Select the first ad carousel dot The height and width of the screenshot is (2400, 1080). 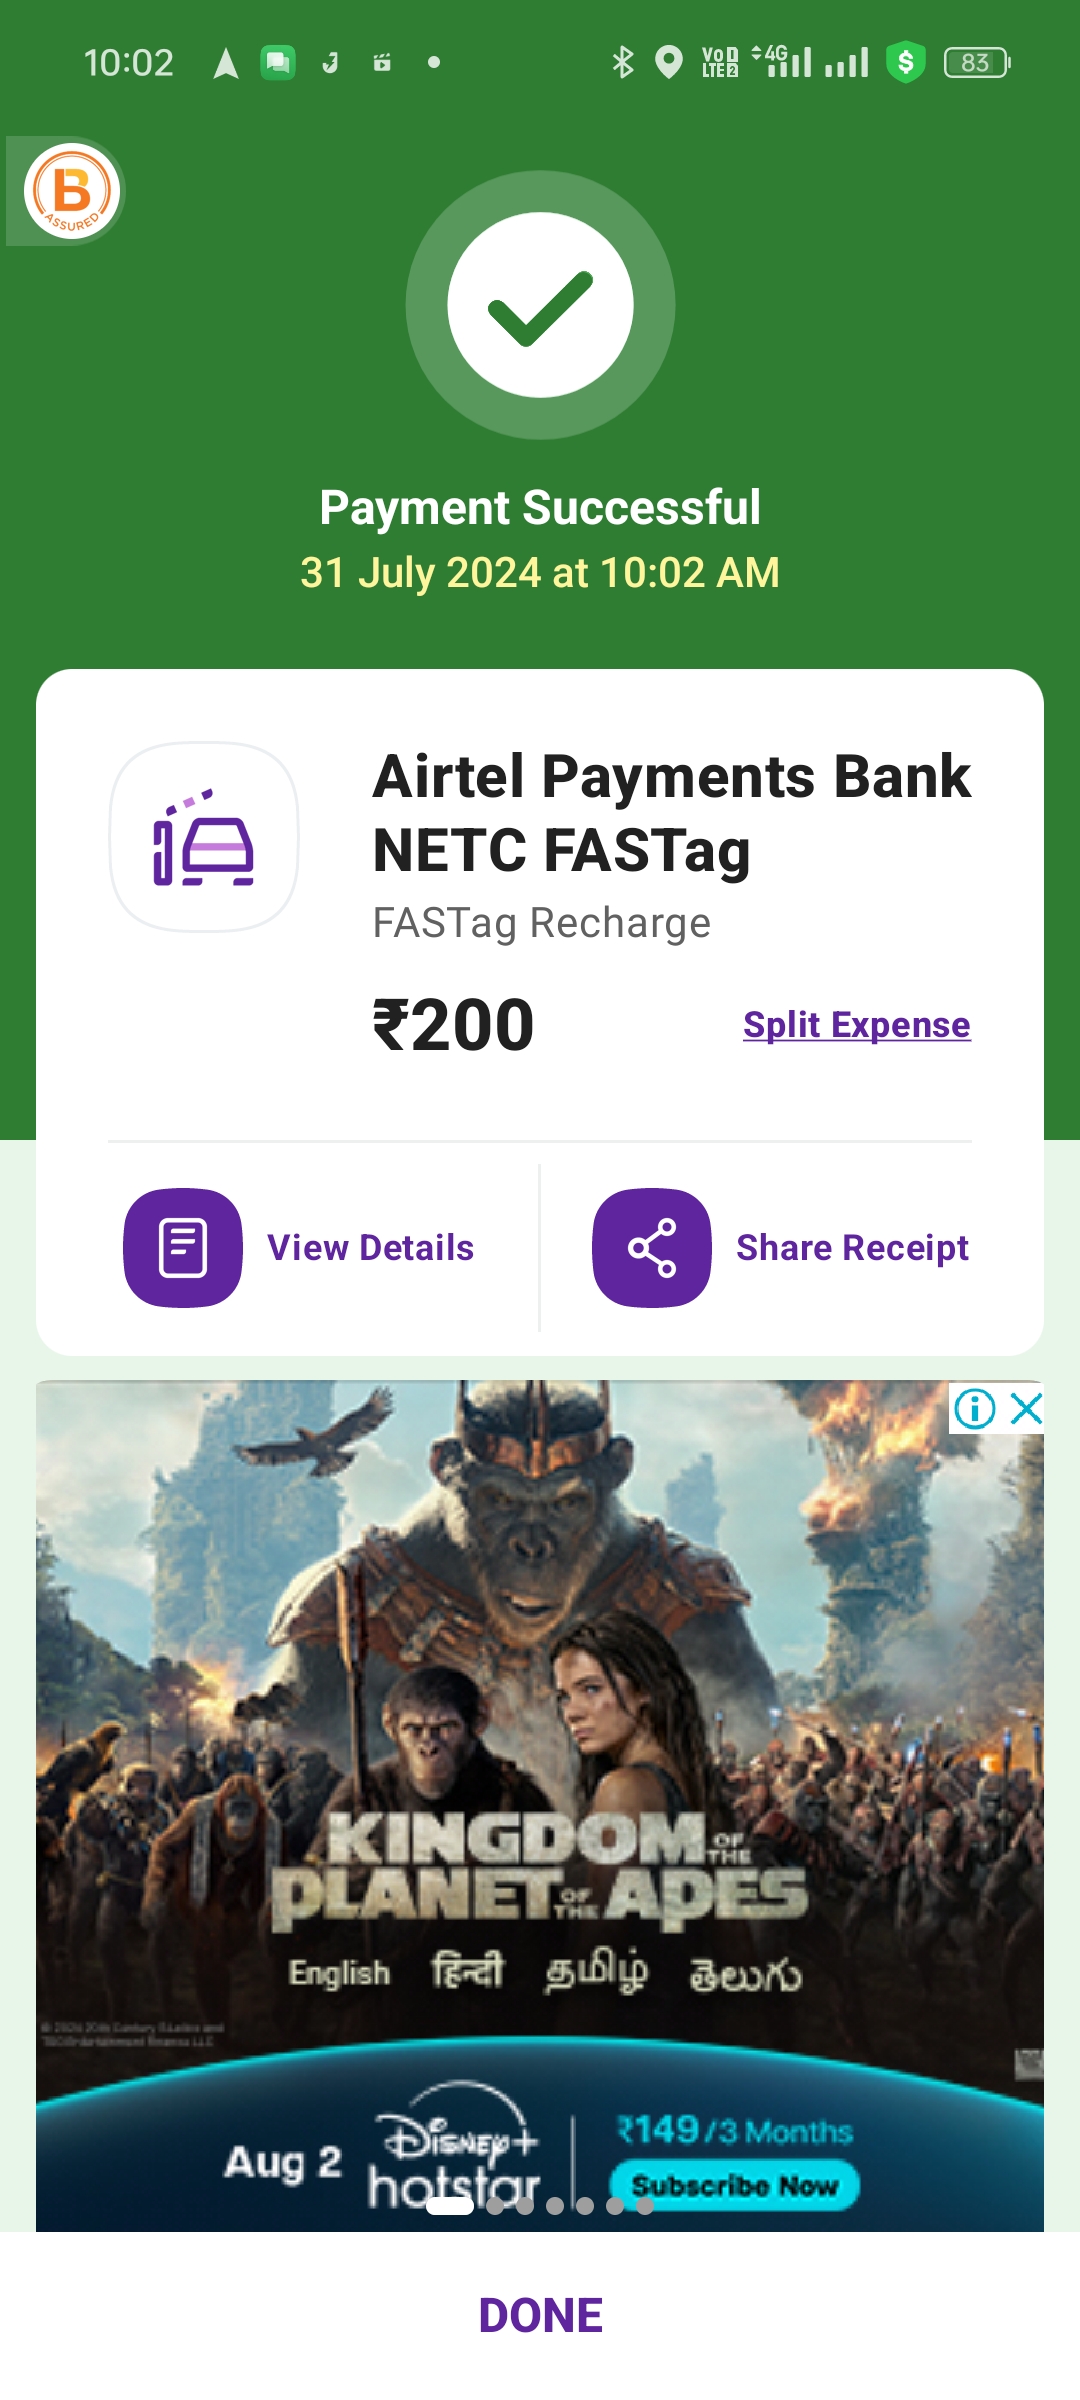(450, 2206)
